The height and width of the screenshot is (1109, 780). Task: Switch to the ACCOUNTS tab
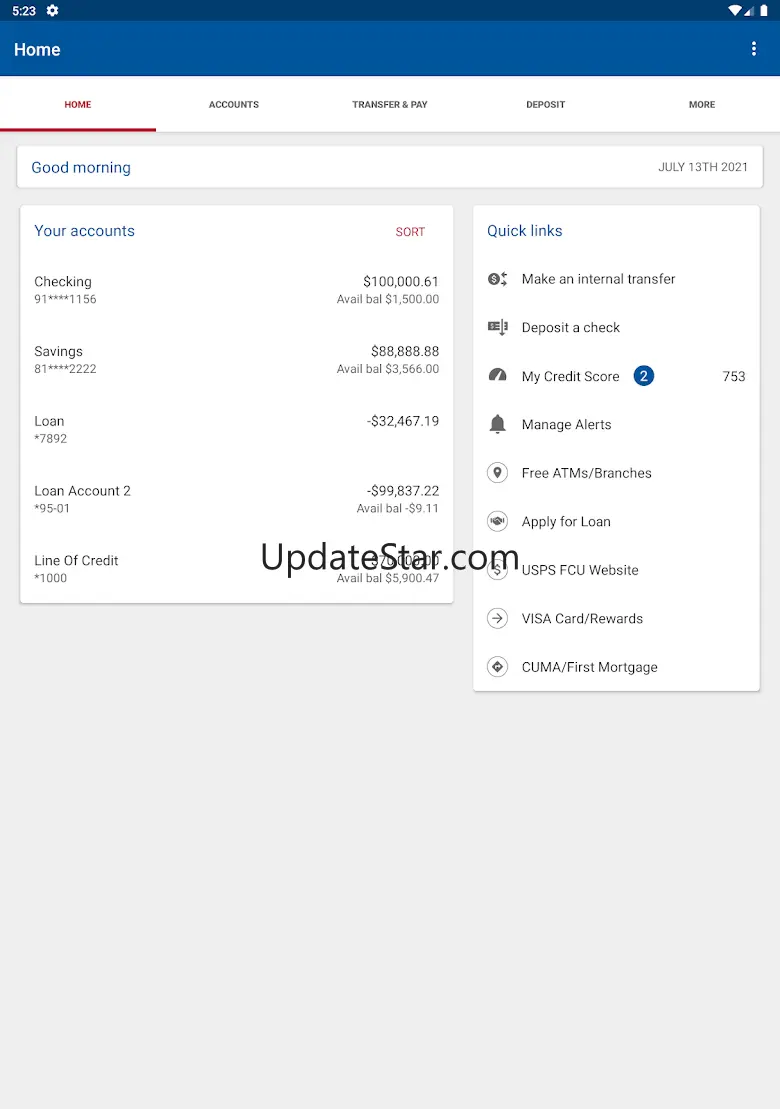point(234,104)
